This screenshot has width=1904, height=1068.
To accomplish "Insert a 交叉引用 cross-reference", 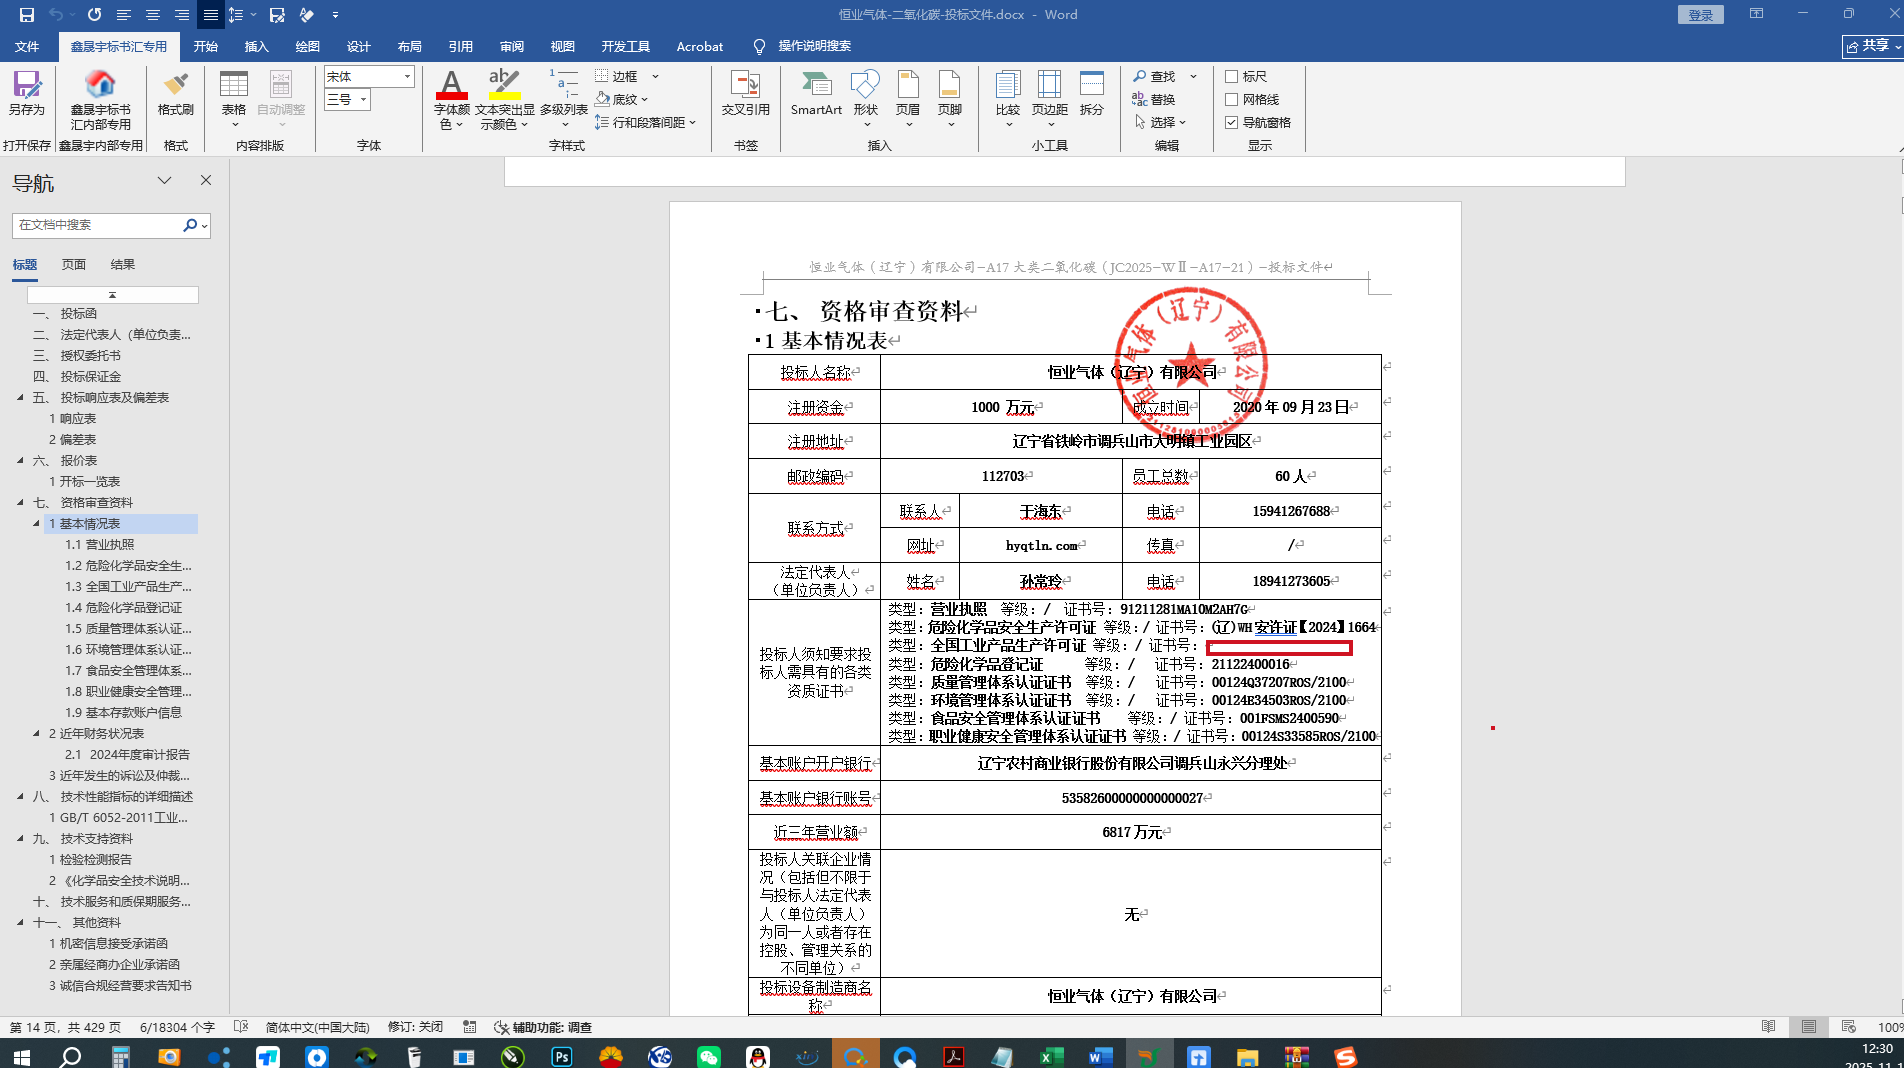I will pos(746,93).
